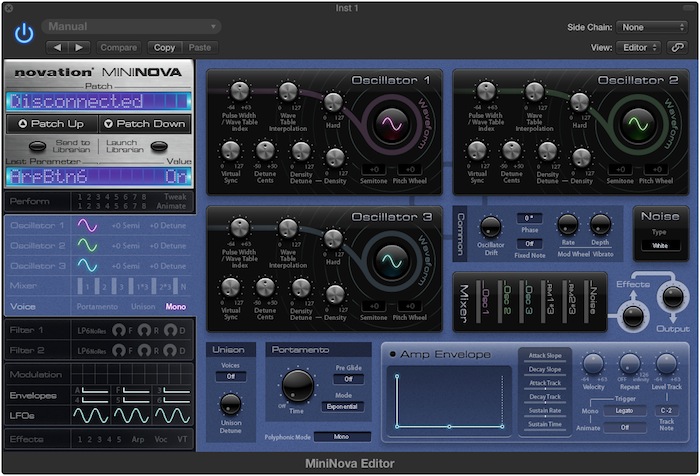Open the View Editor dropdown
The image size is (700, 476).
(640, 47)
